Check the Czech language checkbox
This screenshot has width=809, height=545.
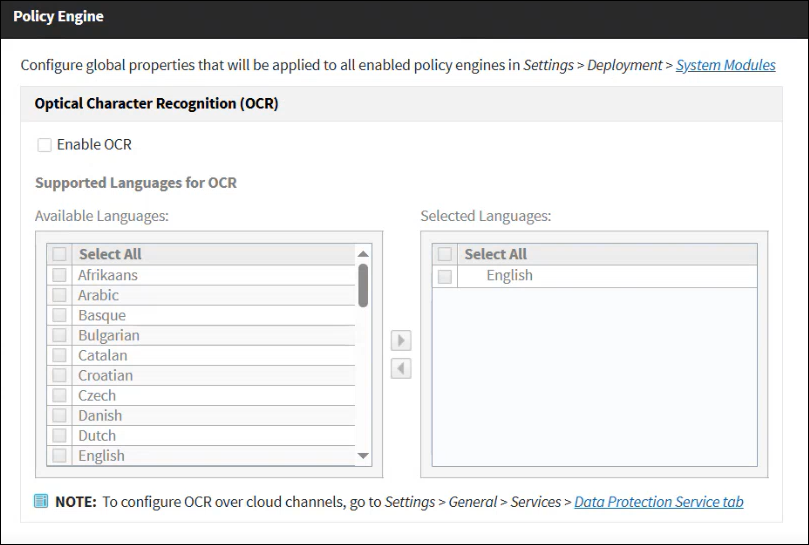[60, 395]
